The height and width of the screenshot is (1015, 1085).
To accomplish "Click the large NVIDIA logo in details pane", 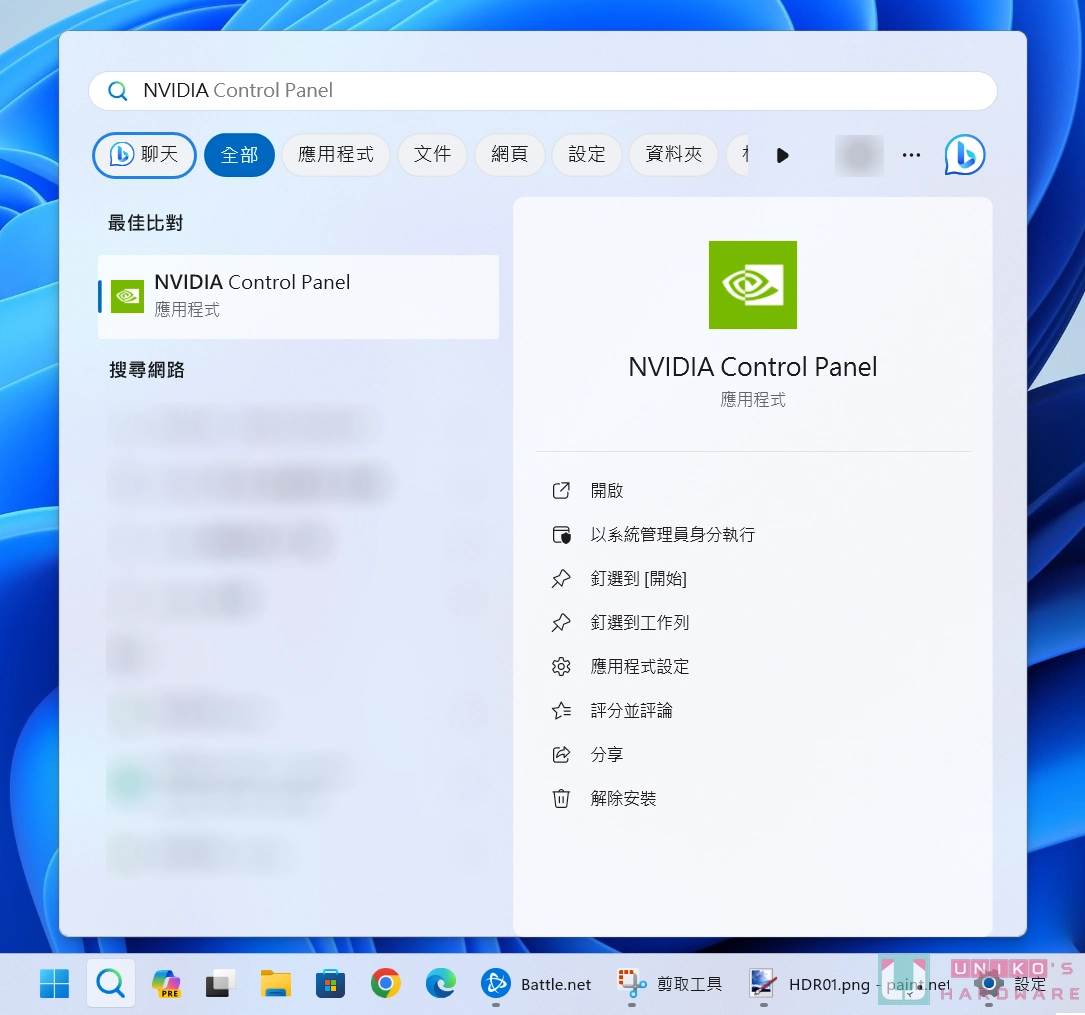I will pyautogui.click(x=752, y=284).
